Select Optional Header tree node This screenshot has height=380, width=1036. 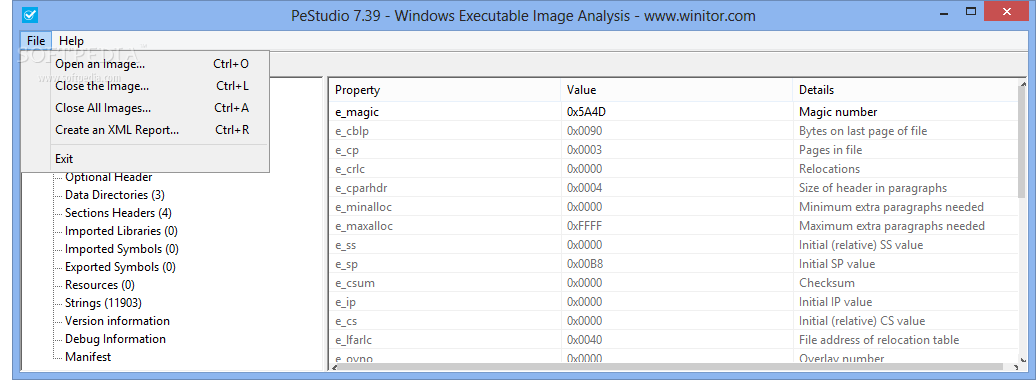(x=108, y=177)
